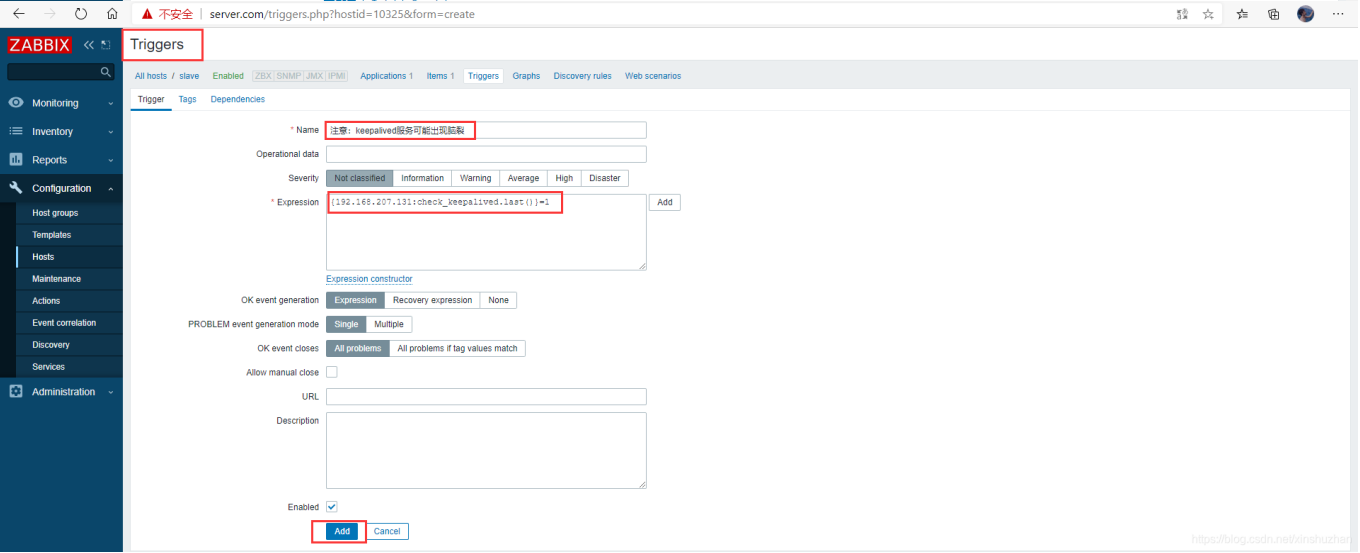1360x553 pixels.
Task: Click the sidebar search magnifier icon
Action: click(106, 72)
